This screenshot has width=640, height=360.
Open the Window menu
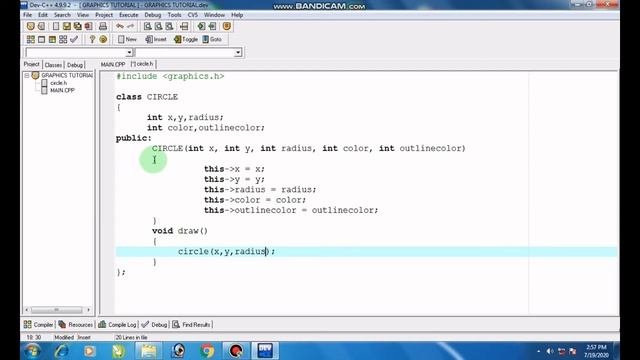coord(214,15)
